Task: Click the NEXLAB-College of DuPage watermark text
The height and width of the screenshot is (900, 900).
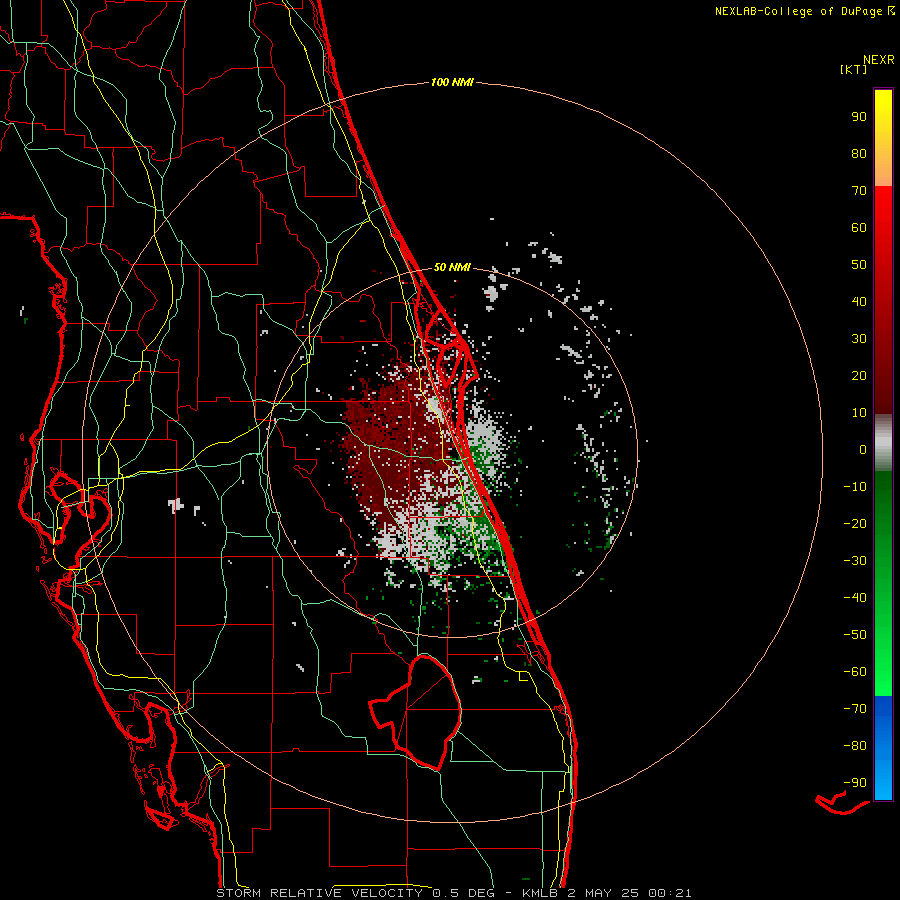Action: pos(805,11)
